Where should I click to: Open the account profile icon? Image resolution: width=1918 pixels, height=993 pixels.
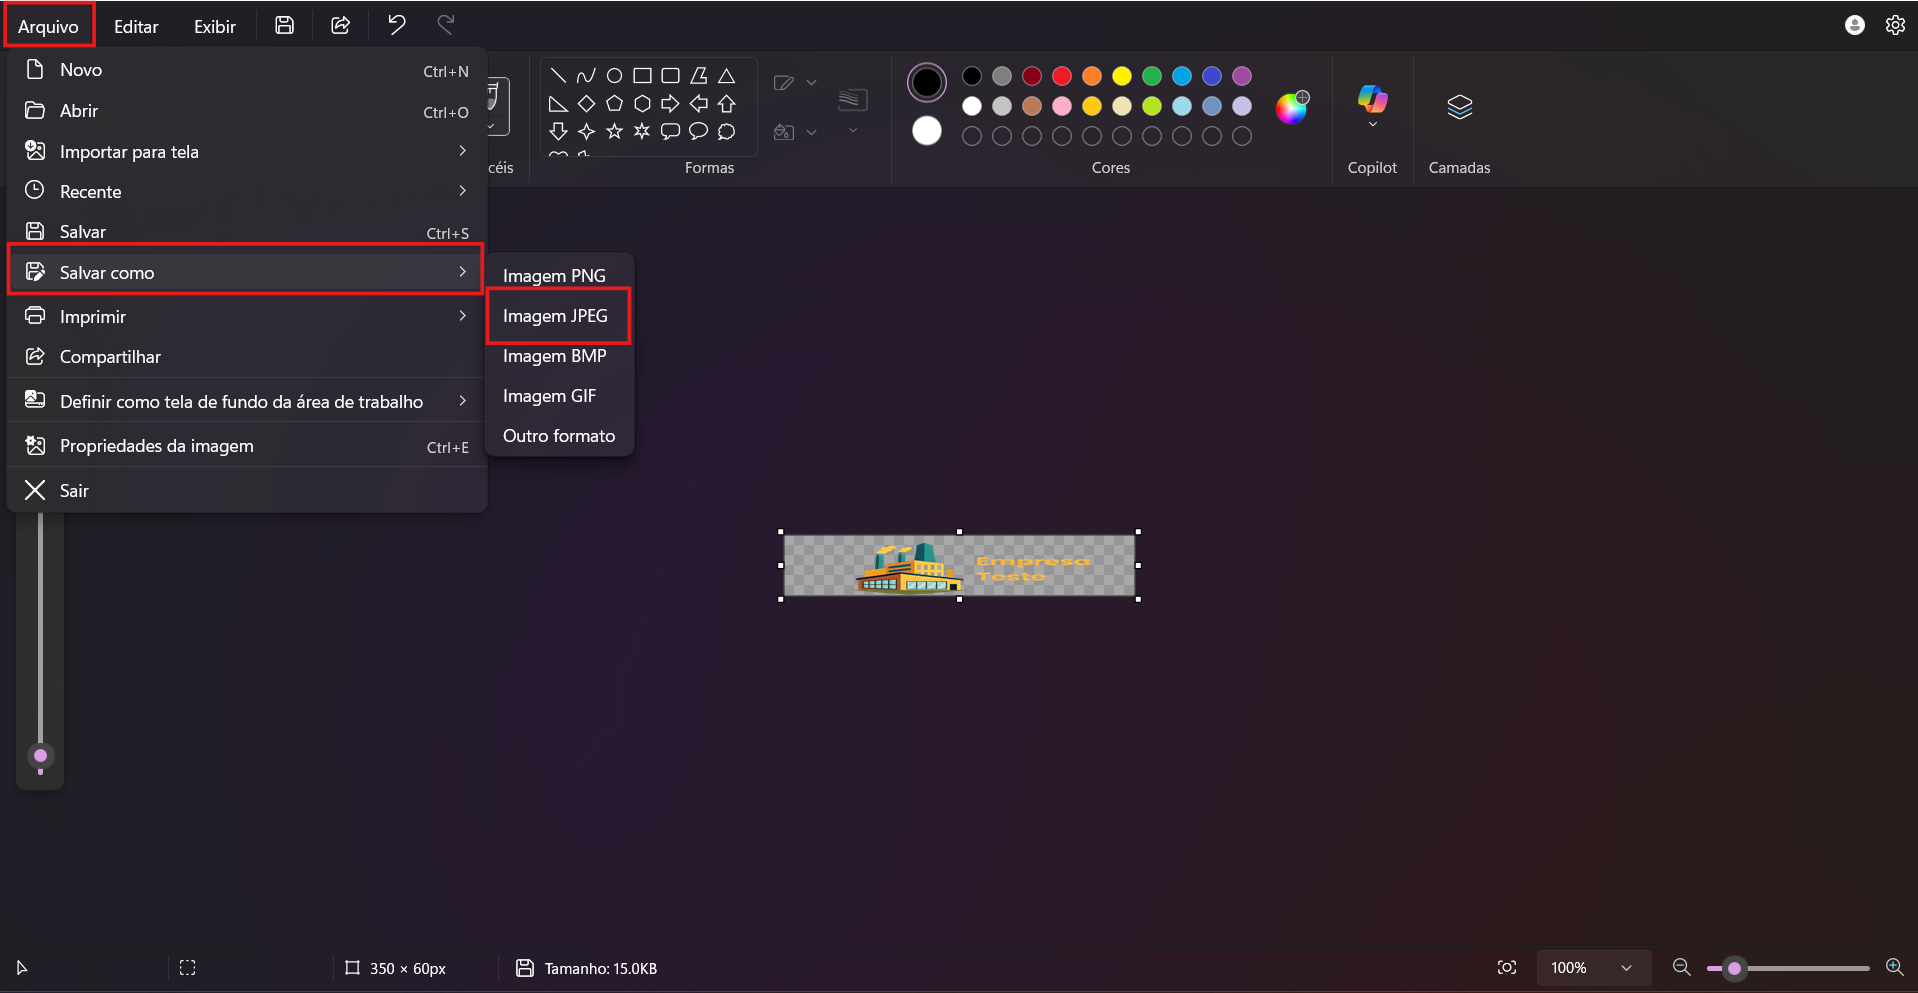(1855, 25)
